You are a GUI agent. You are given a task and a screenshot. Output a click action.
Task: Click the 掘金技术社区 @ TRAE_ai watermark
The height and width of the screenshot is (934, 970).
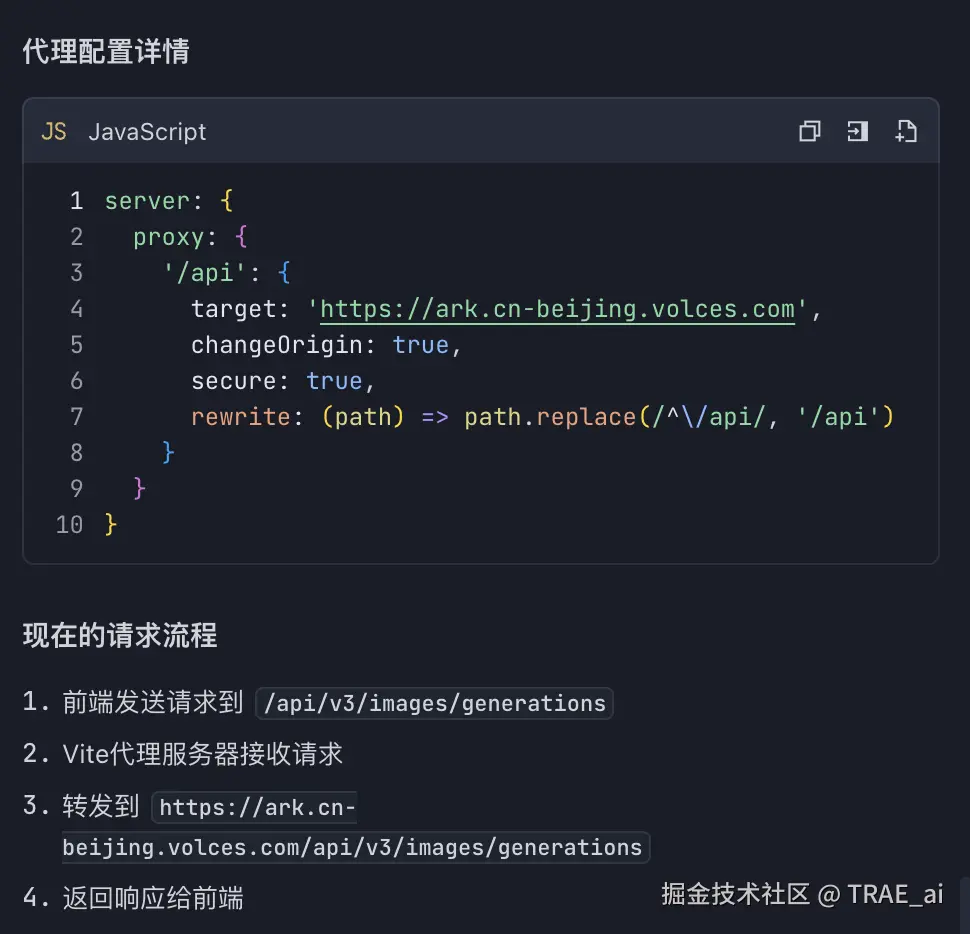point(802,894)
